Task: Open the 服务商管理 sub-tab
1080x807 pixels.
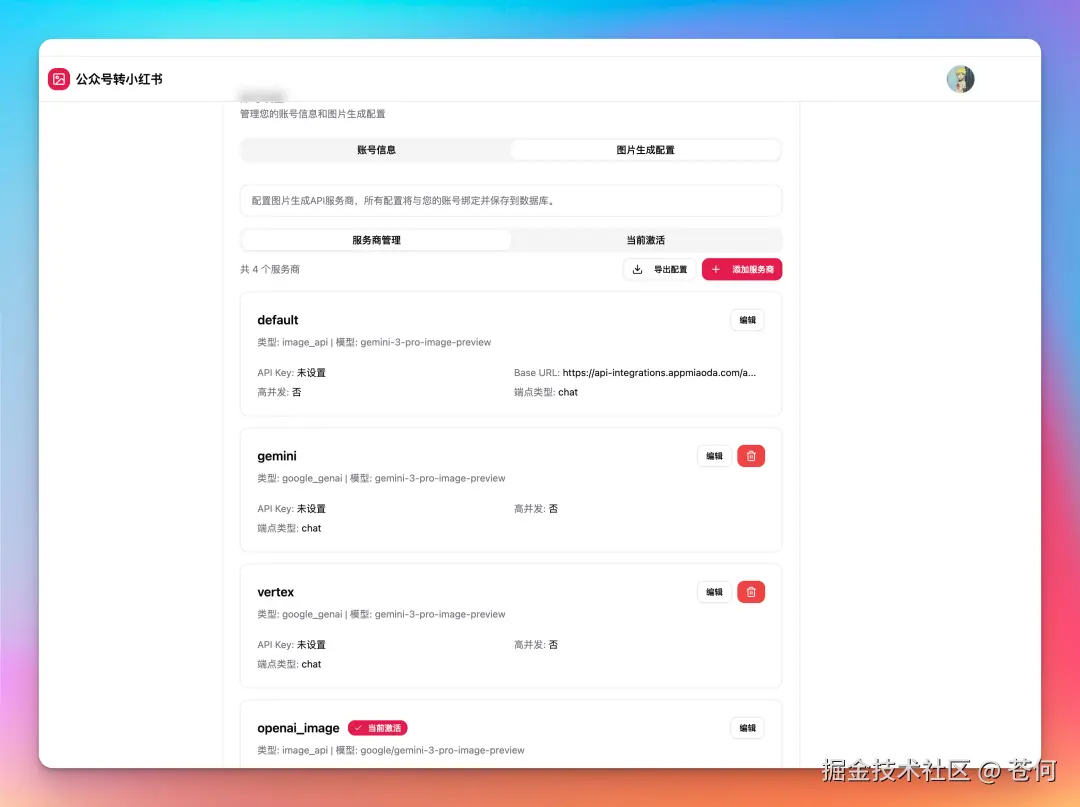Action: (376, 240)
